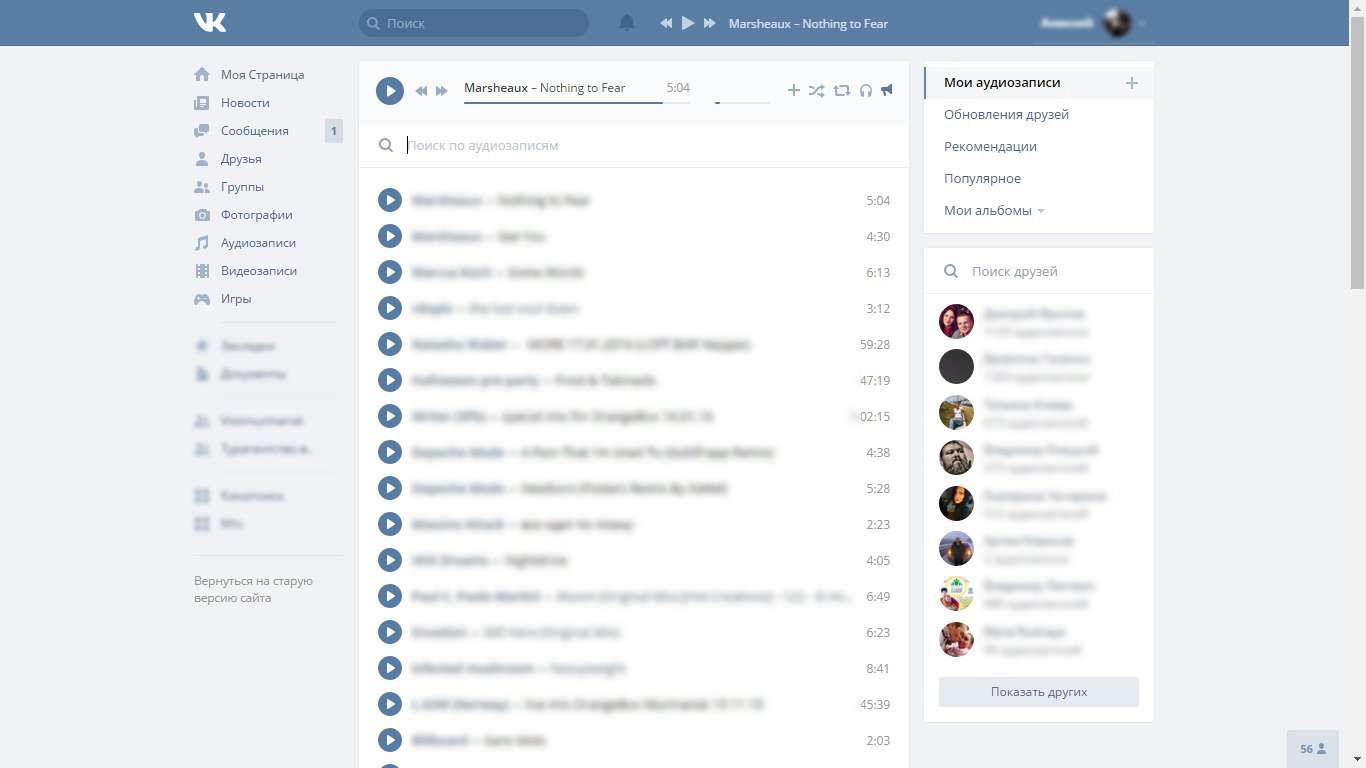Click the plus add icon in player controls
This screenshot has width=1366, height=768.
click(x=794, y=90)
